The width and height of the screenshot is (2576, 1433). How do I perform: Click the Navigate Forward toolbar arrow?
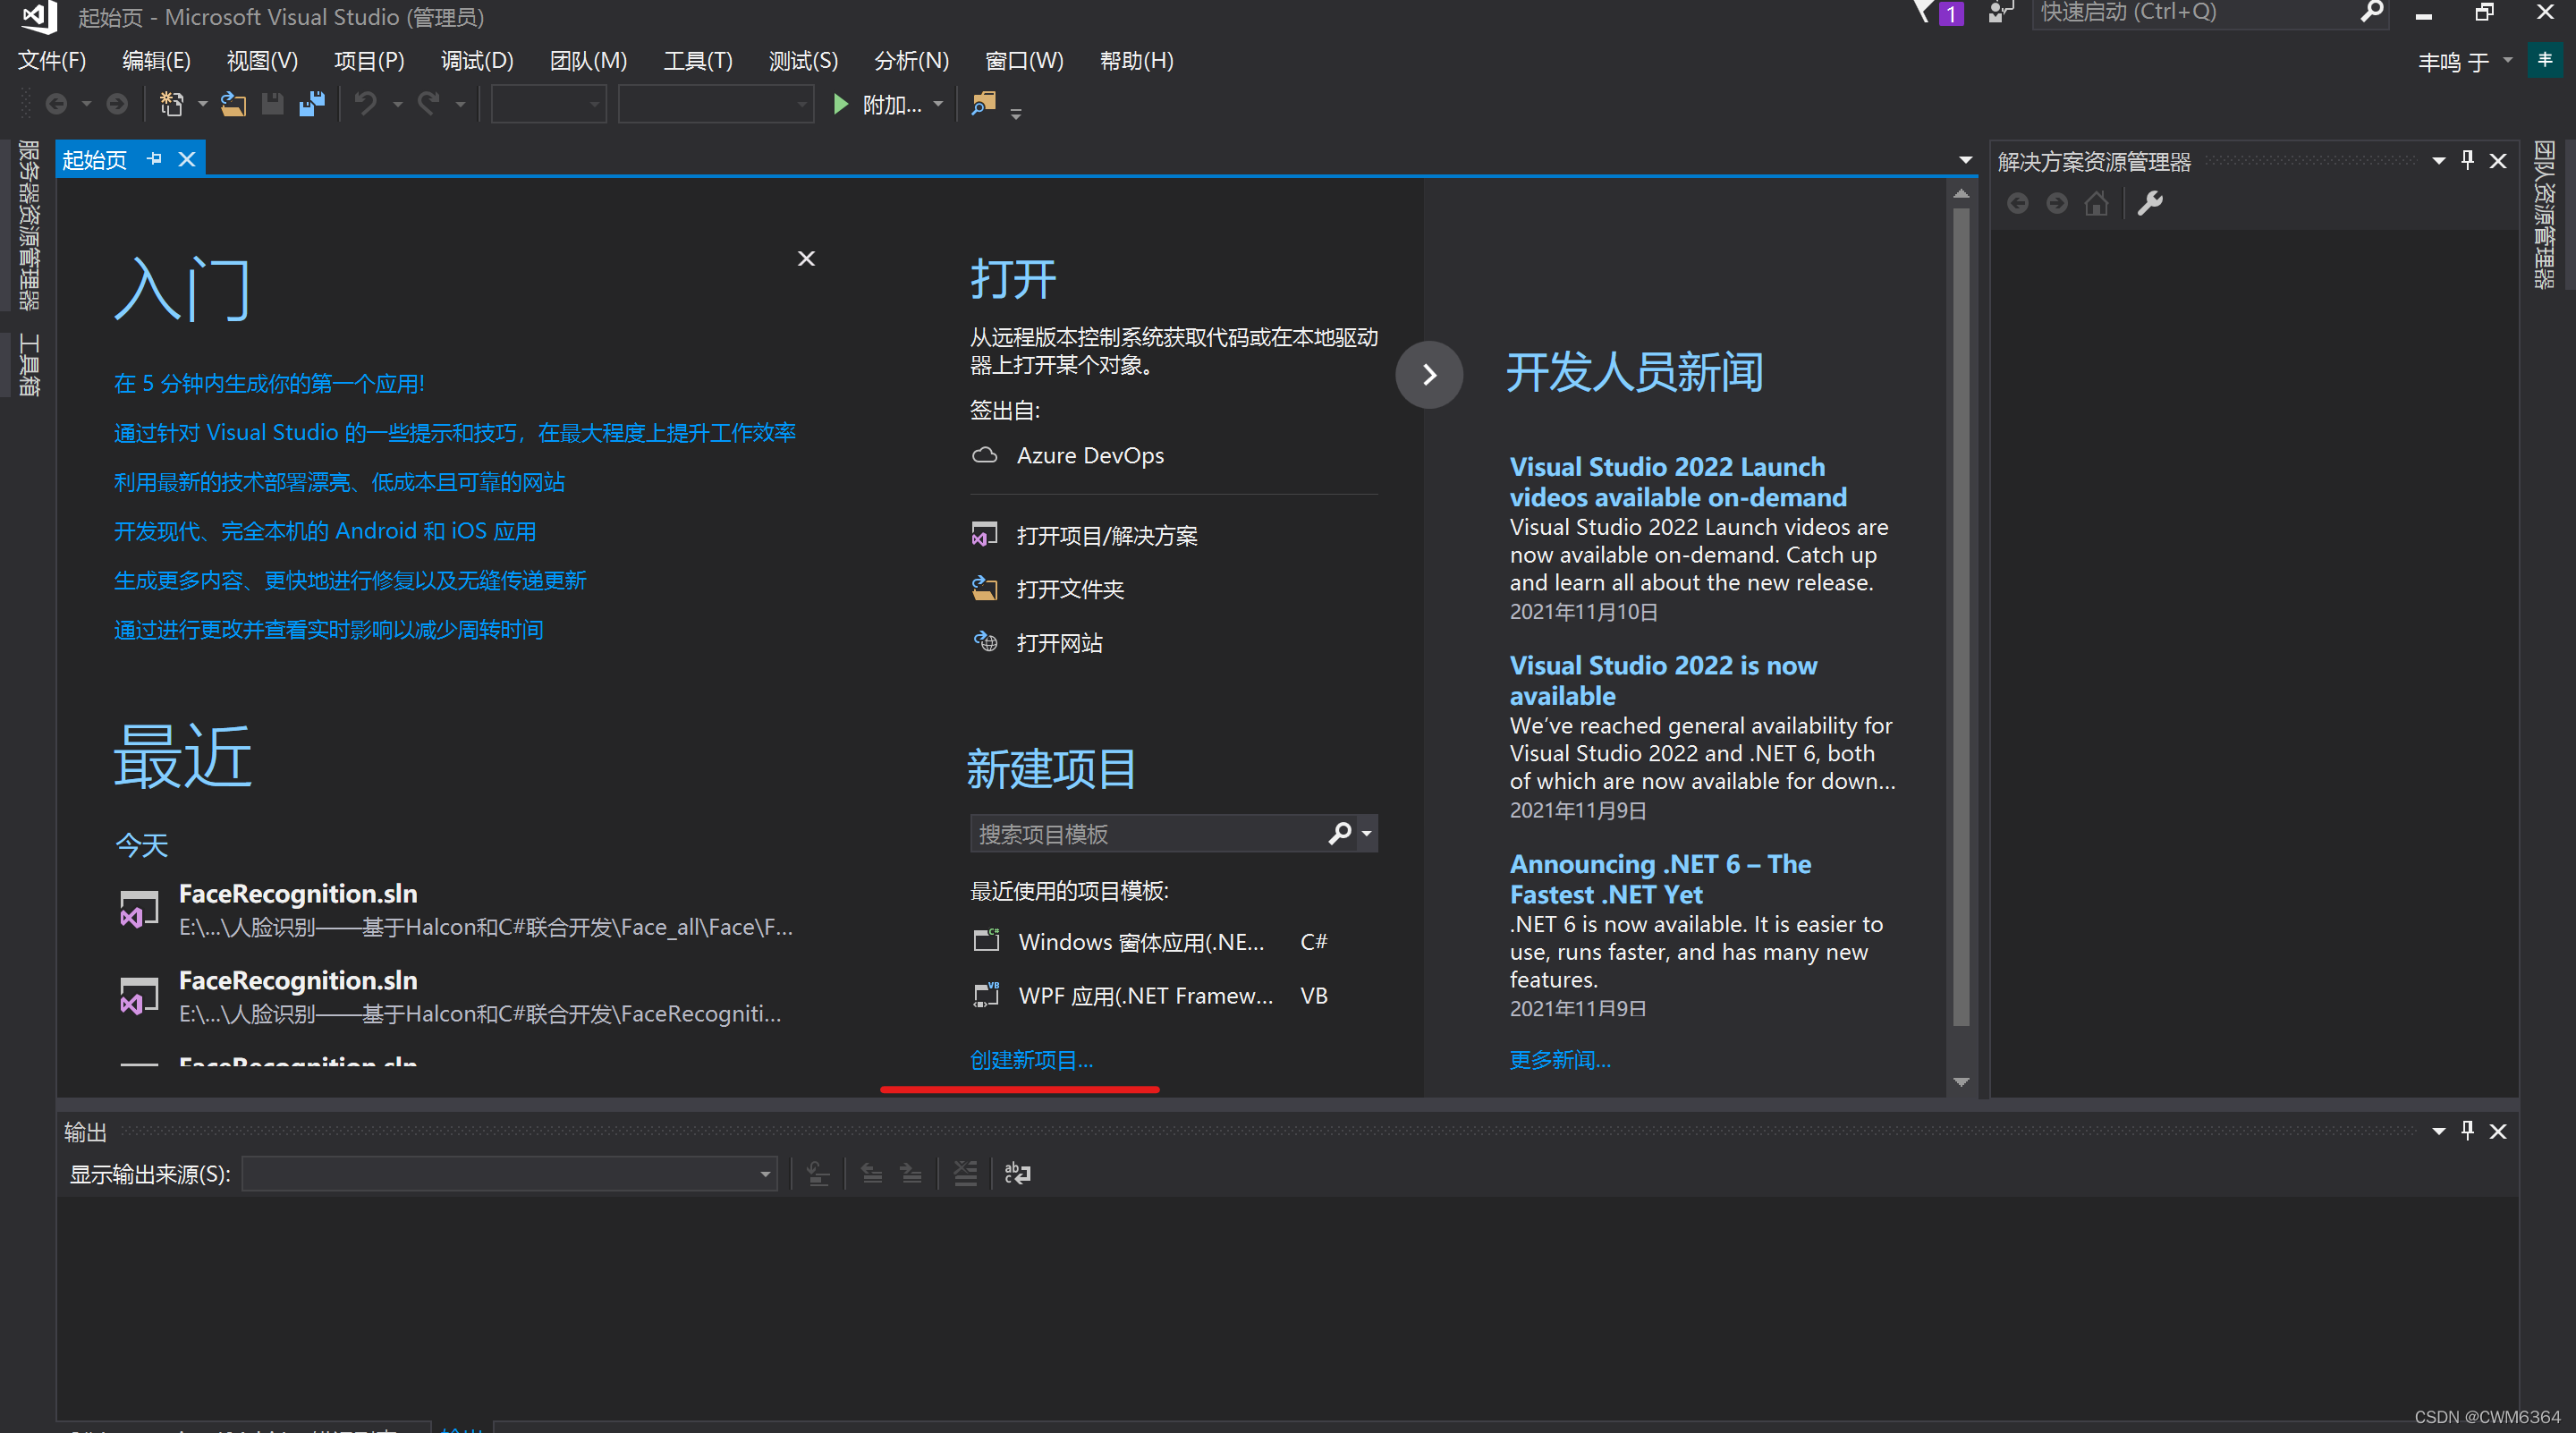[117, 104]
